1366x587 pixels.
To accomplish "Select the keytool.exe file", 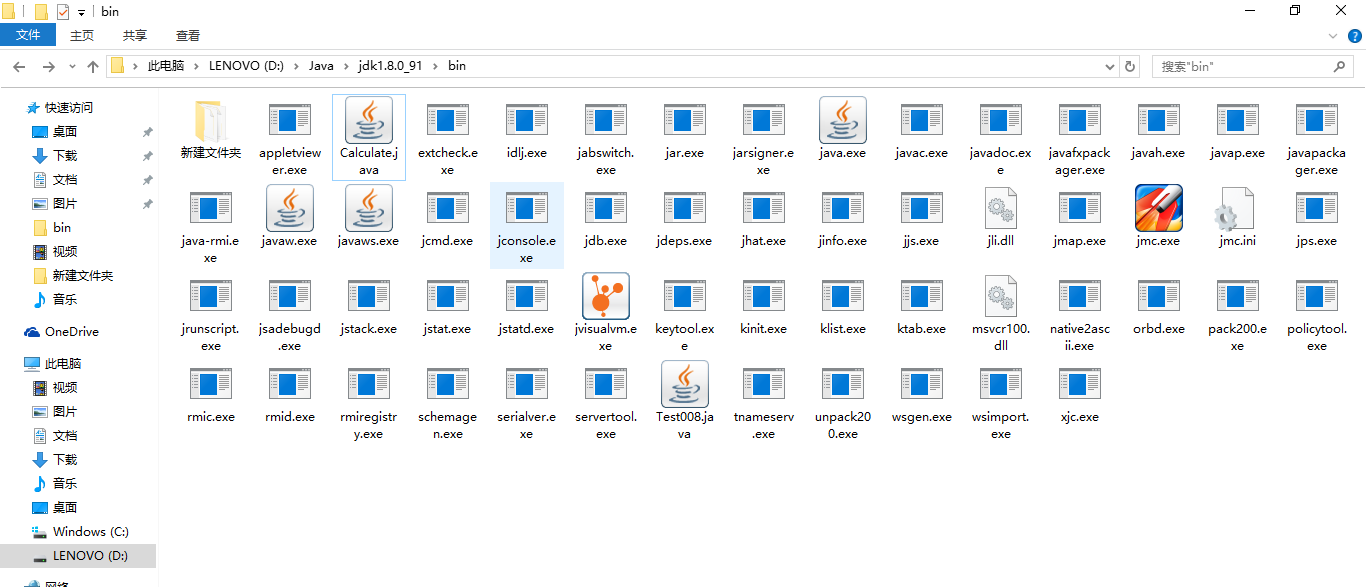I will tap(685, 313).
